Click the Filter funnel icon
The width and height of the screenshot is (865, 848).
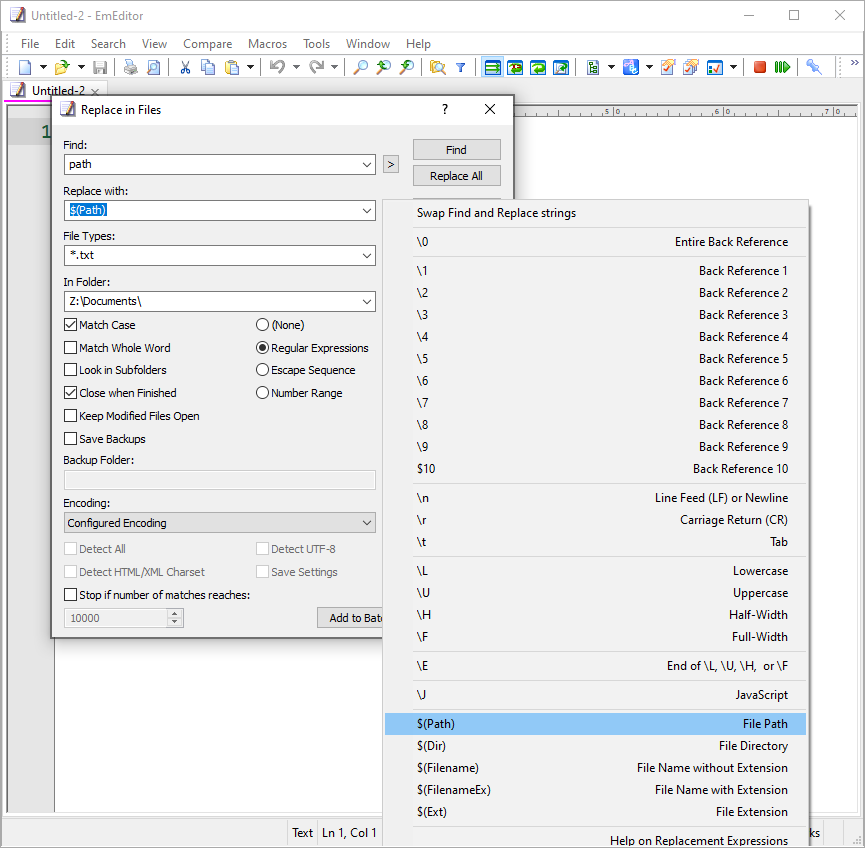(x=461, y=67)
